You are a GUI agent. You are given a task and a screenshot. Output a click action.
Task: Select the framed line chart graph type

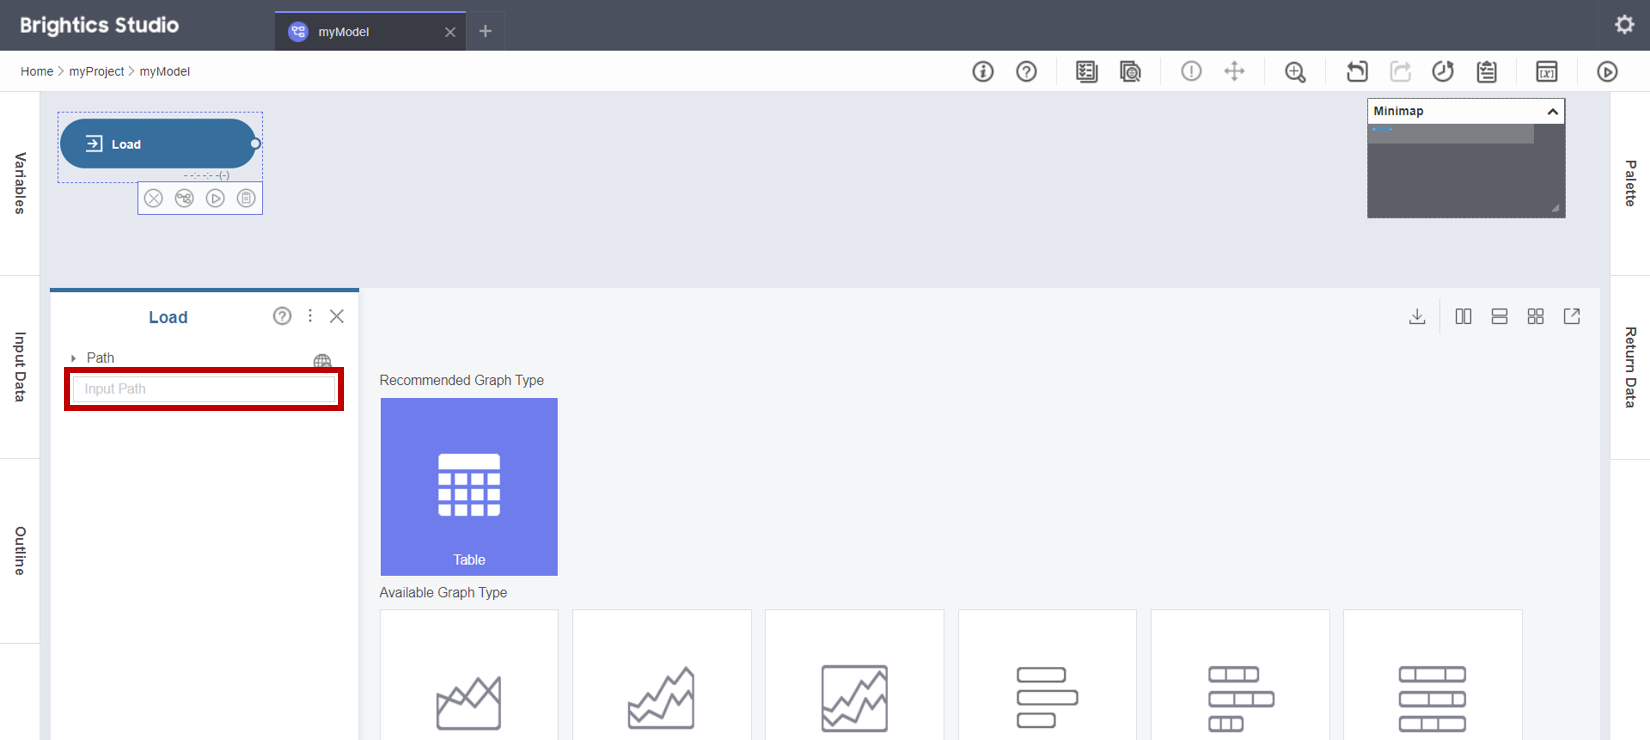point(855,675)
